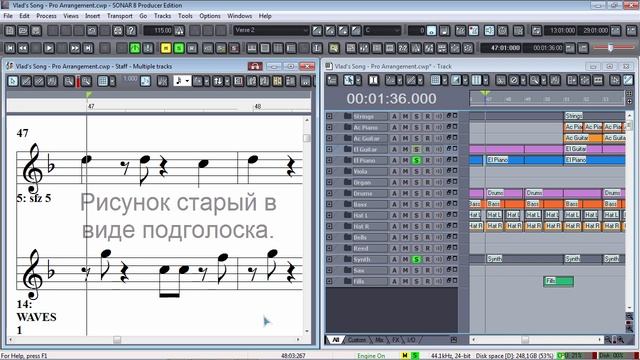Image resolution: width=640 pixels, height=360 pixels.
Task: Switch to the FX tab in Track view
Action: click(396, 340)
